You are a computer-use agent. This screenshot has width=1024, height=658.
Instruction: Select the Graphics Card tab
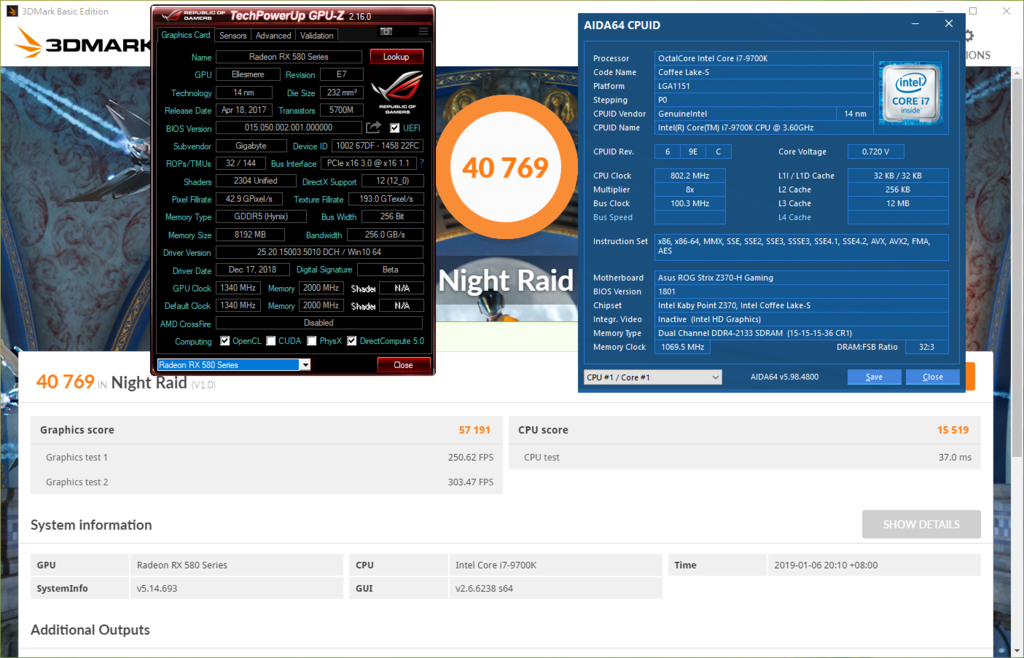[185, 35]
